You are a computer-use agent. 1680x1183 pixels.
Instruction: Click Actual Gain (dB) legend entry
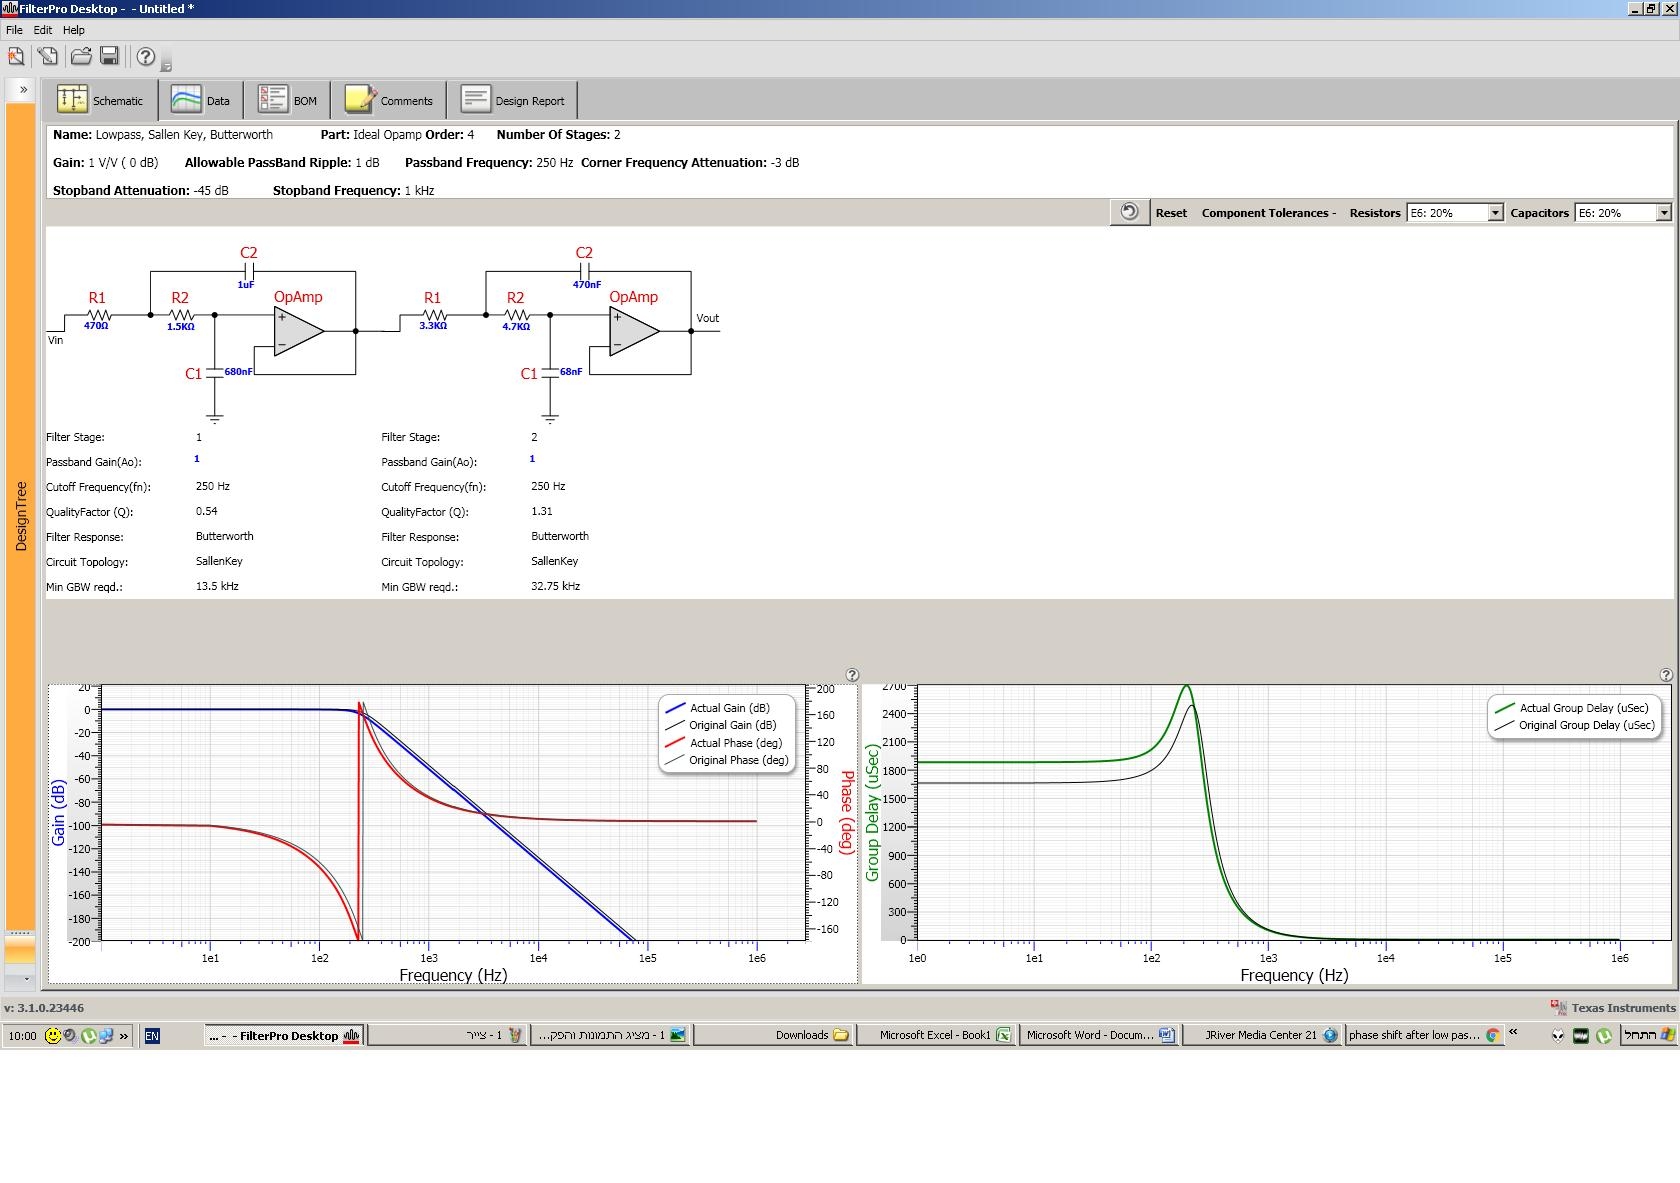(717, 708)
